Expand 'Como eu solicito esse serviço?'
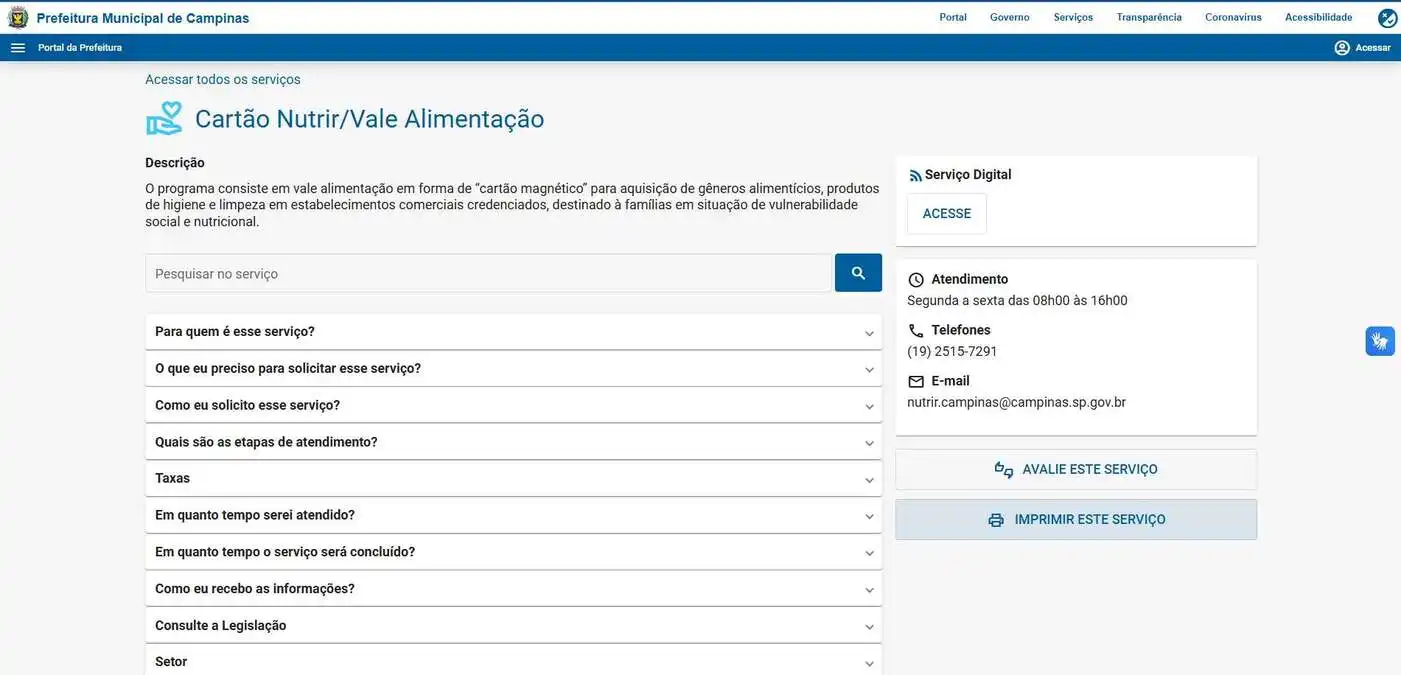This screenshot has width=1401, height=675. (513, 406)
